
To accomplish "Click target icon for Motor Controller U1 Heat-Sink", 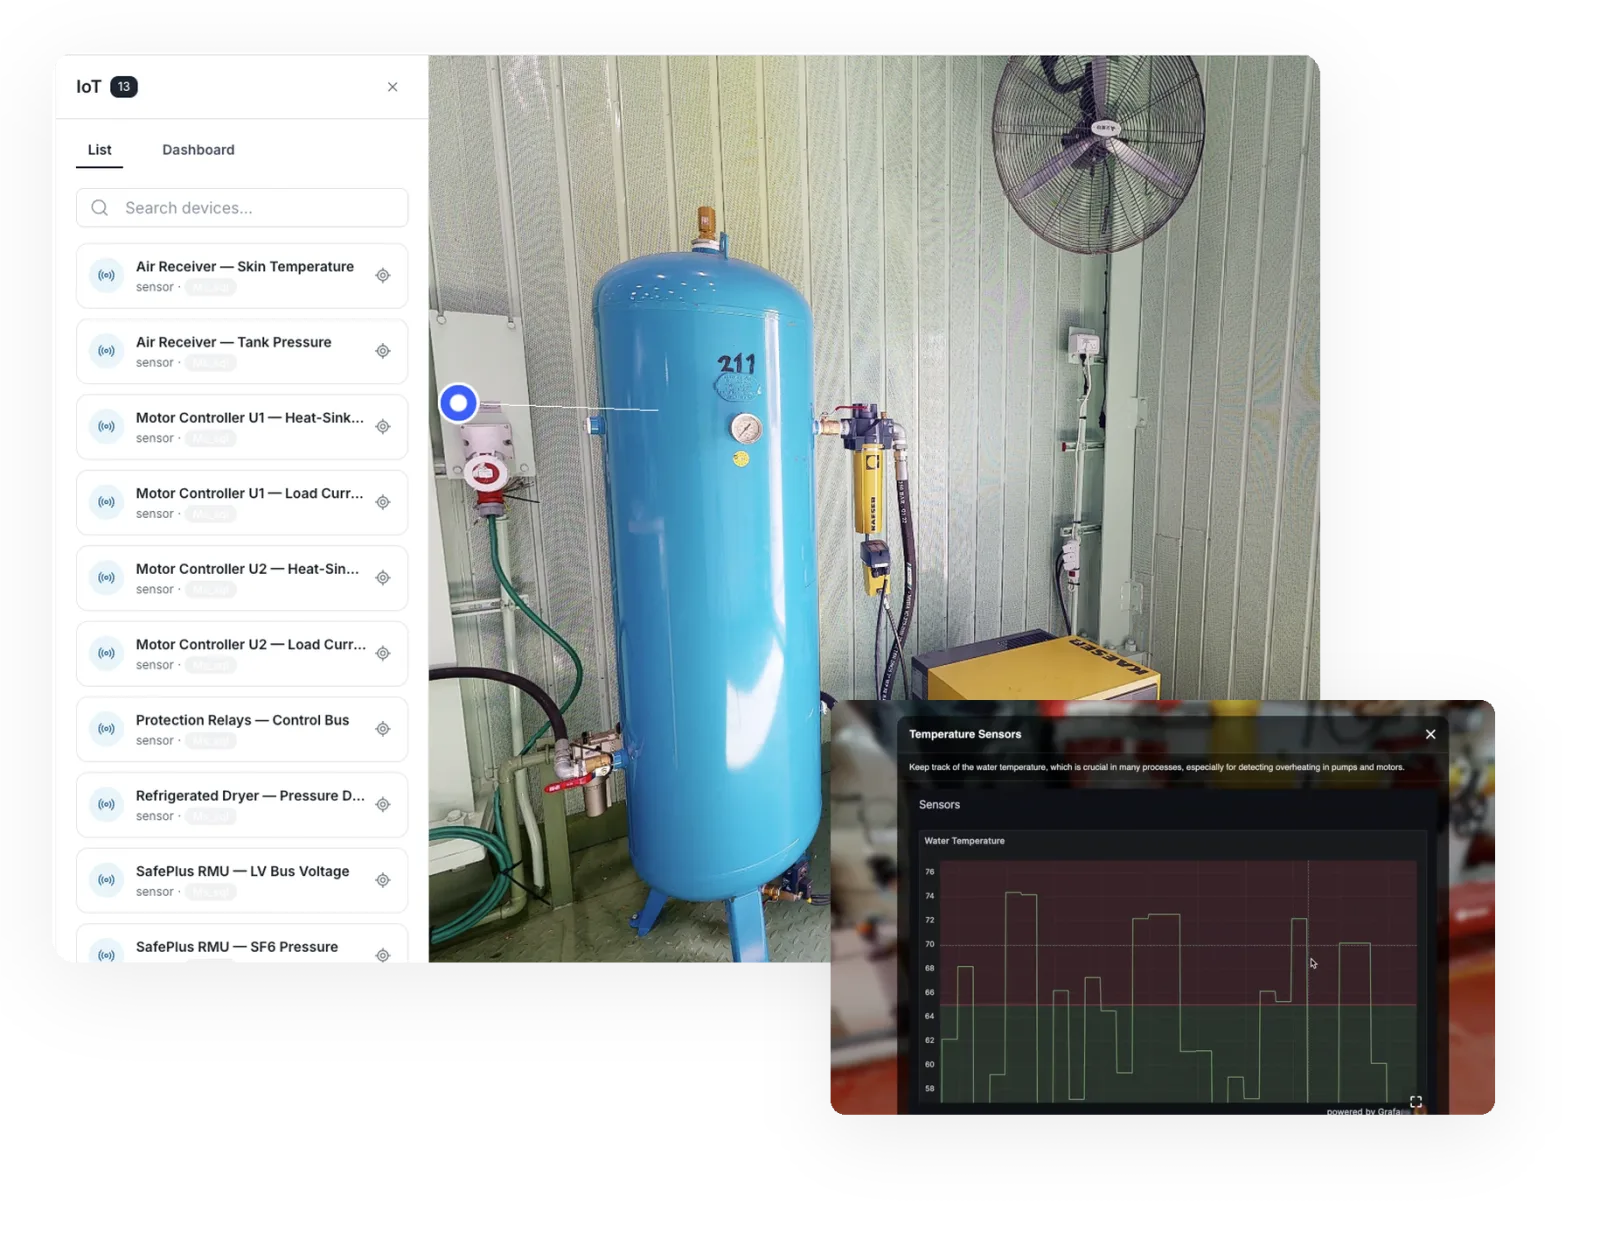I will (383, 427).
